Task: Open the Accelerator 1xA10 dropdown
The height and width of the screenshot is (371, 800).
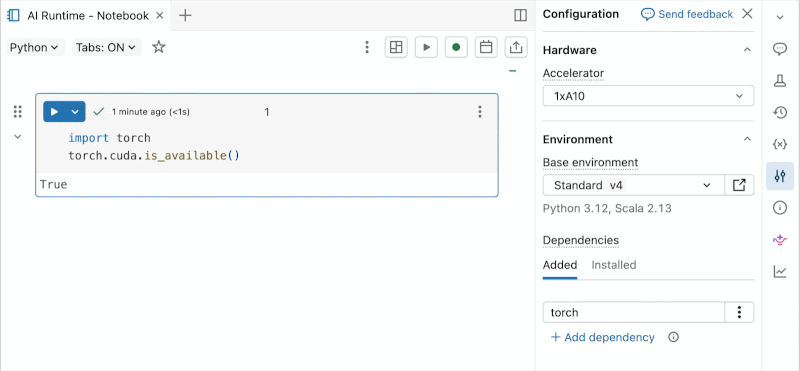Action: [648, 96]
